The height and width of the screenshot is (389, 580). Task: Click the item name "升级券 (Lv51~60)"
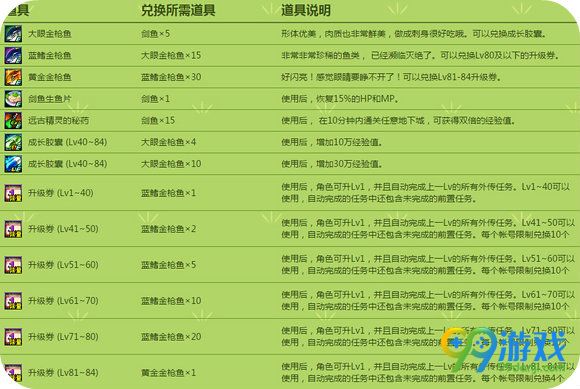pos(63,265)
